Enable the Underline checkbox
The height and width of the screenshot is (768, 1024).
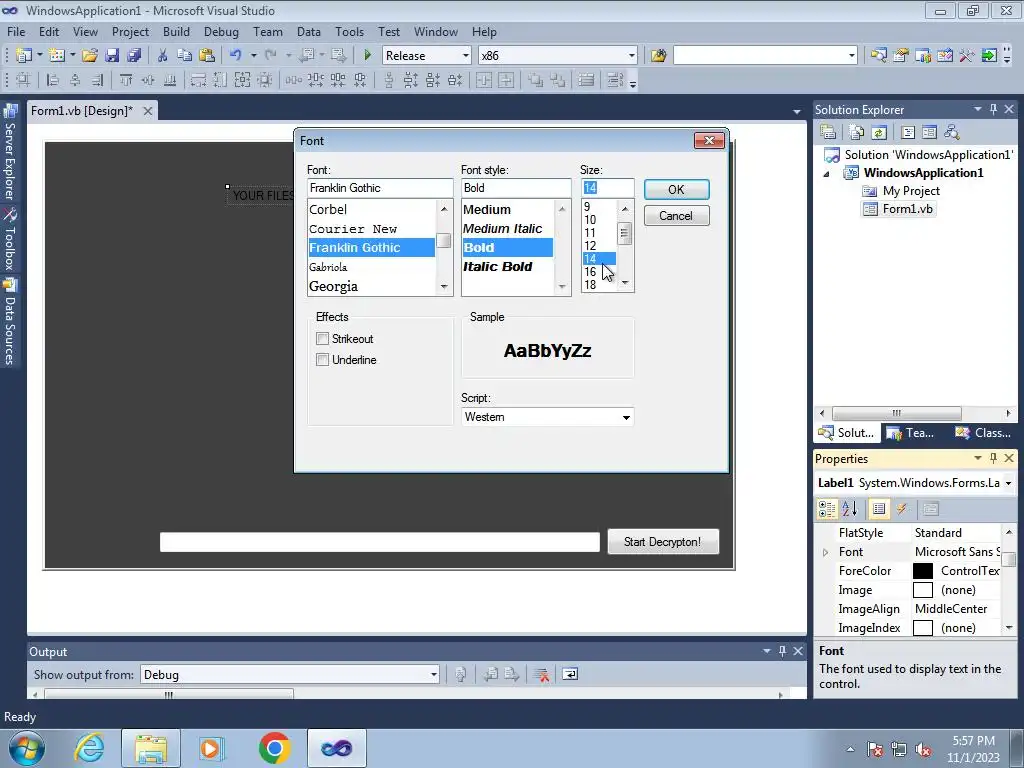[x=322, y=360]
